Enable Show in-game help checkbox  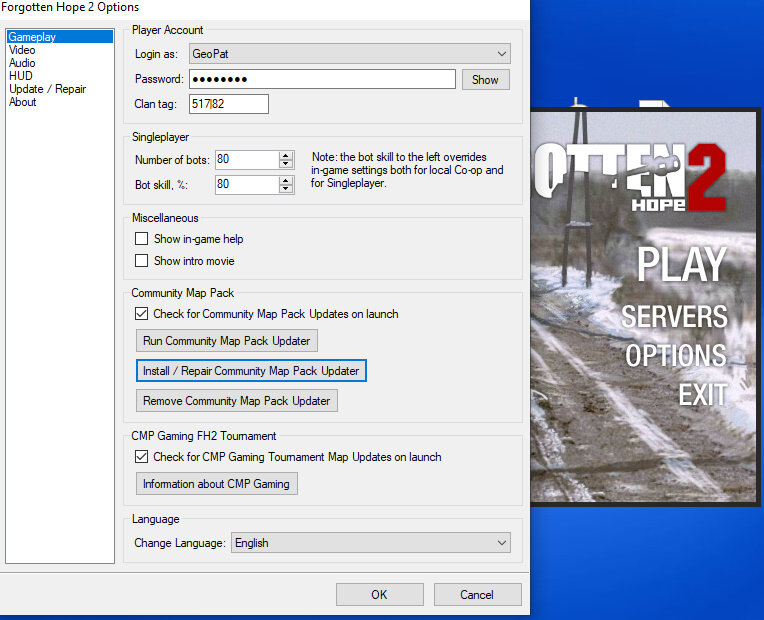pos(142,239)
